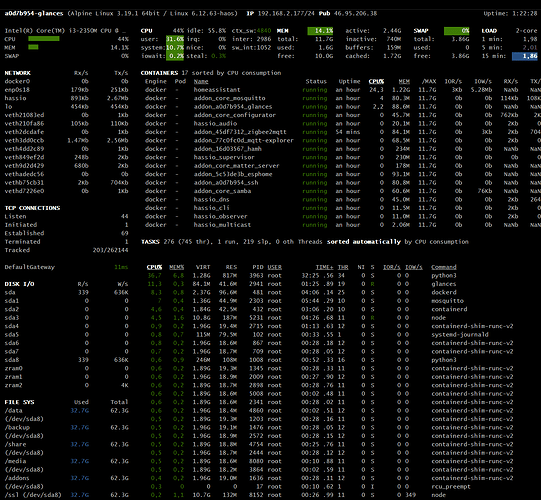Screen dimensions: 541x500
Task: Click the THR column header in tasks
Action: pyautogui.click(x=343, y=267)
